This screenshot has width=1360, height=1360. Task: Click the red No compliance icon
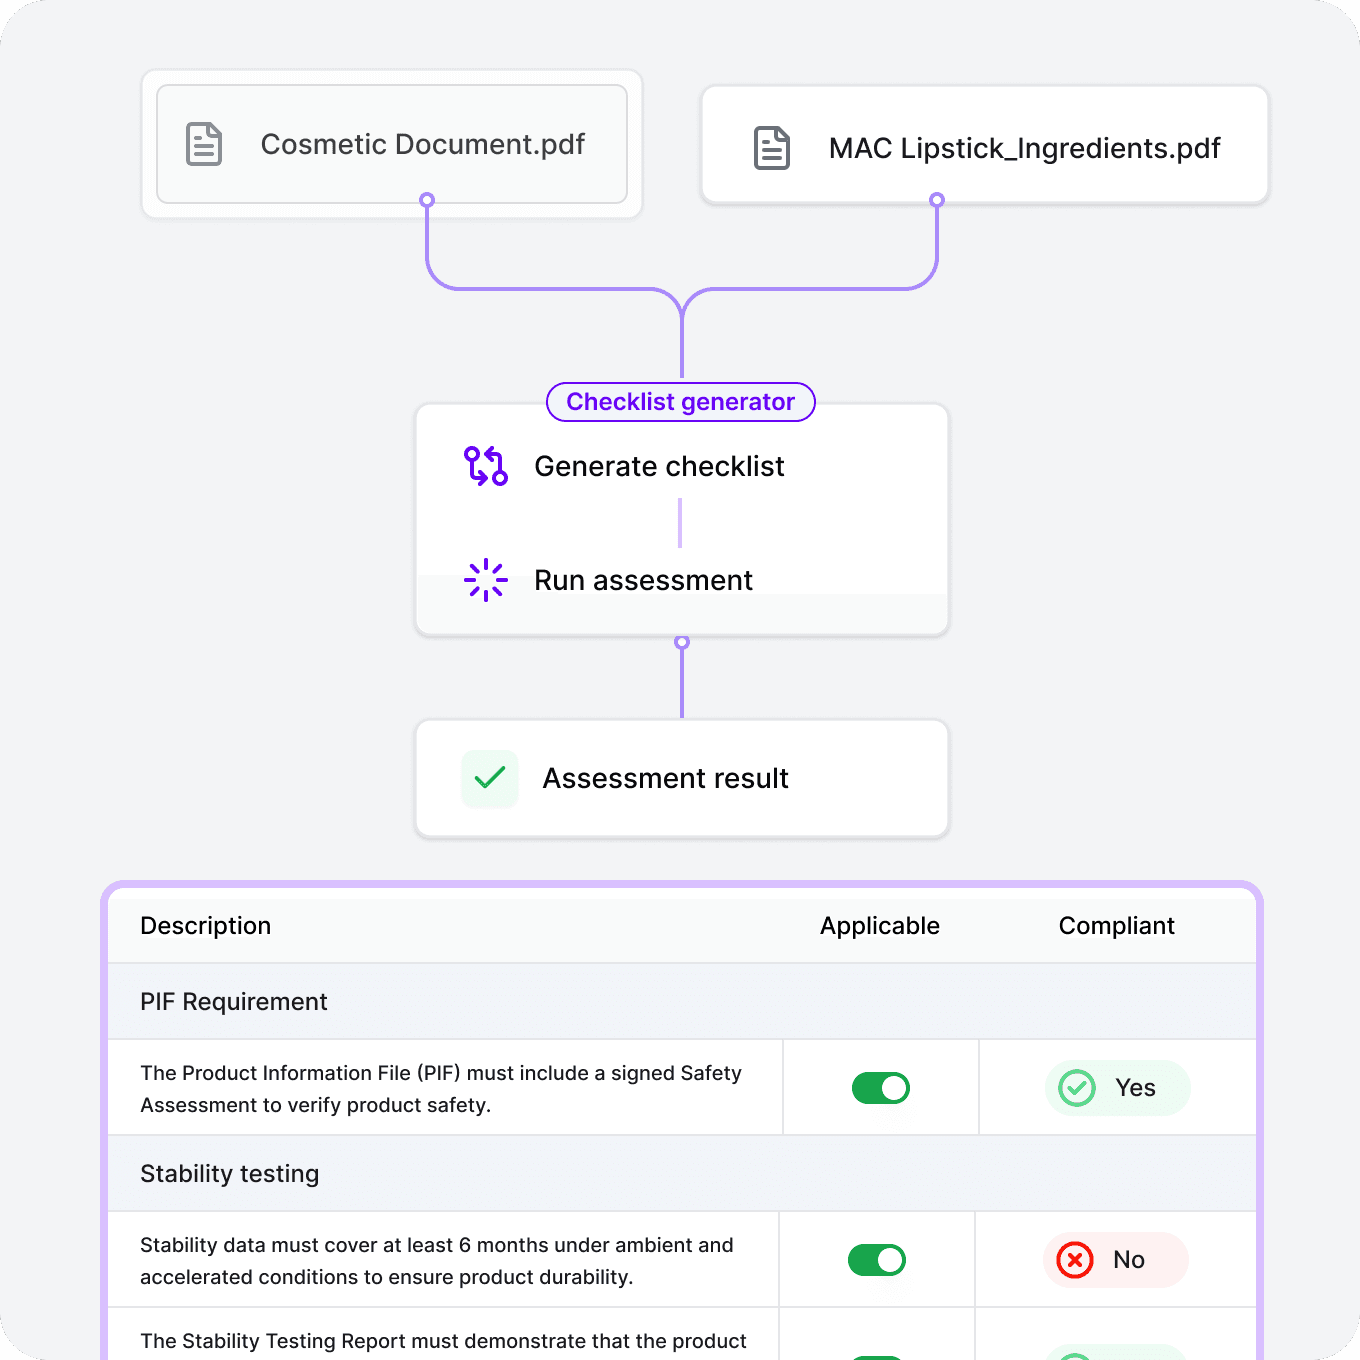(1075, 1260)
